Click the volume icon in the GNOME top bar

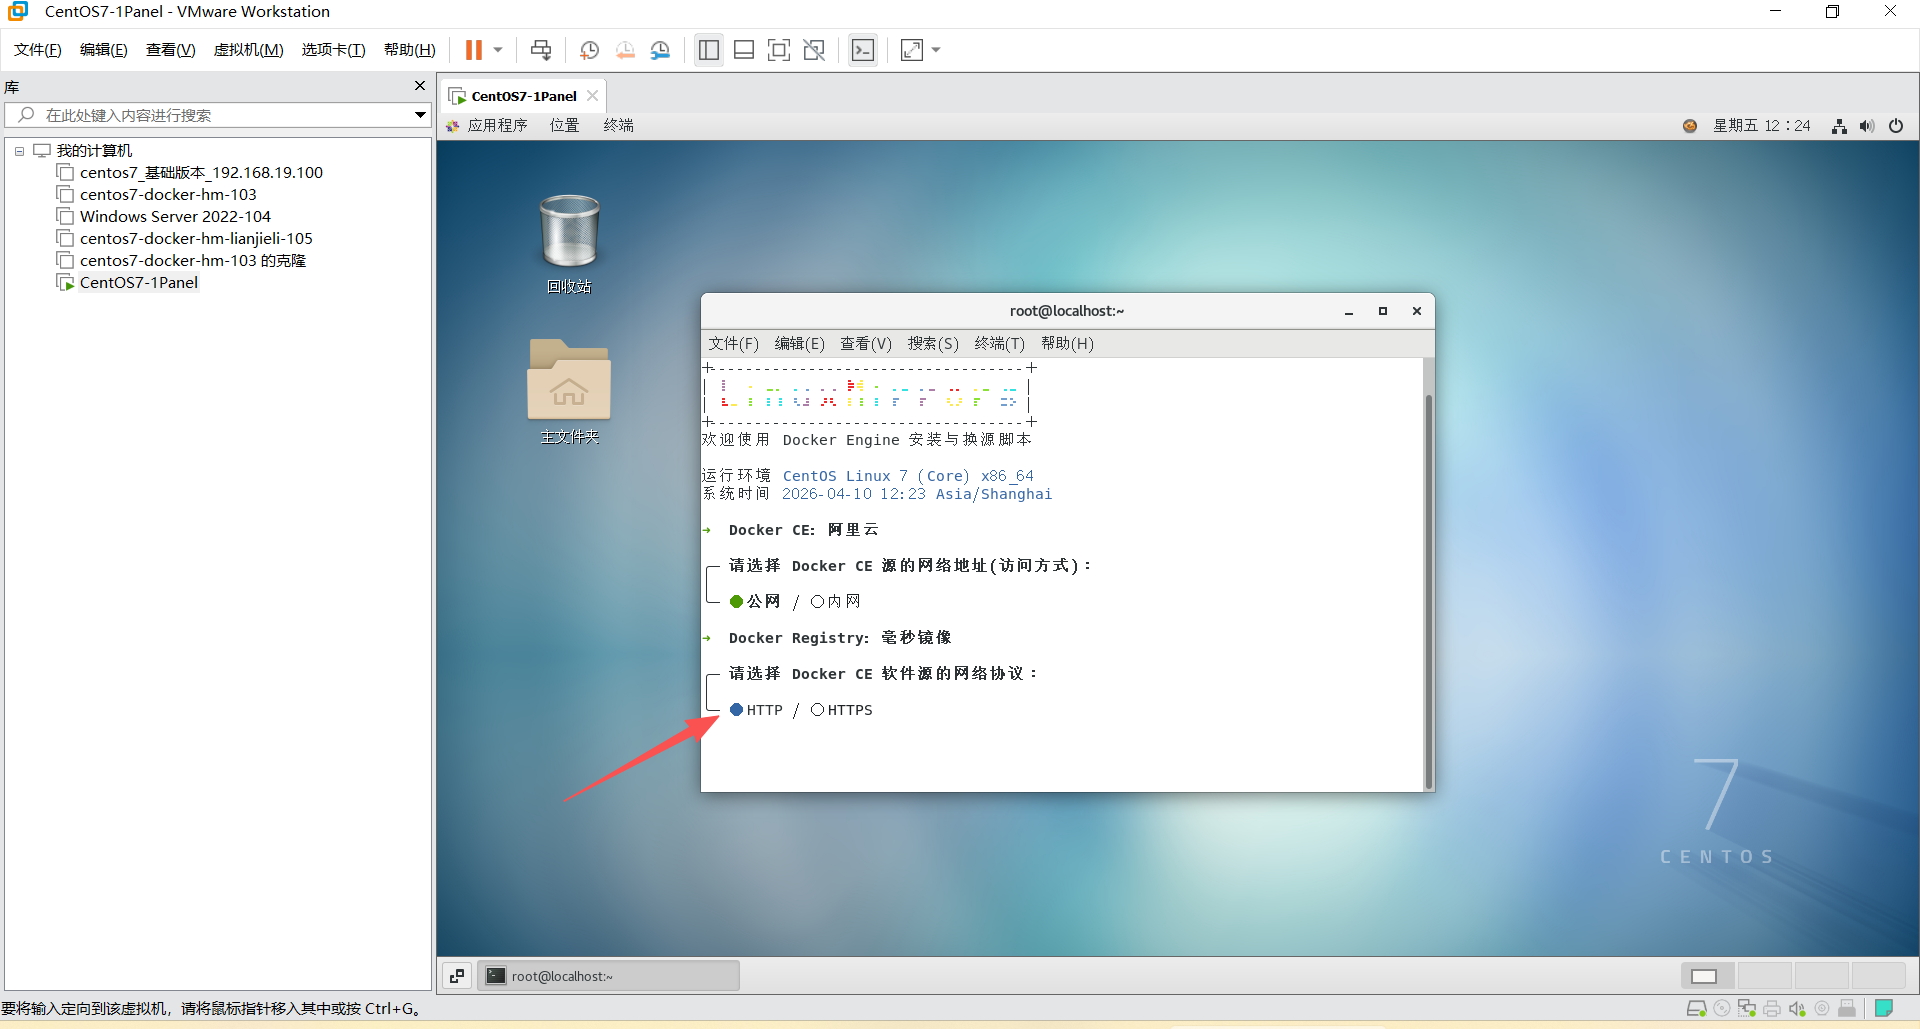[1867, 126]
